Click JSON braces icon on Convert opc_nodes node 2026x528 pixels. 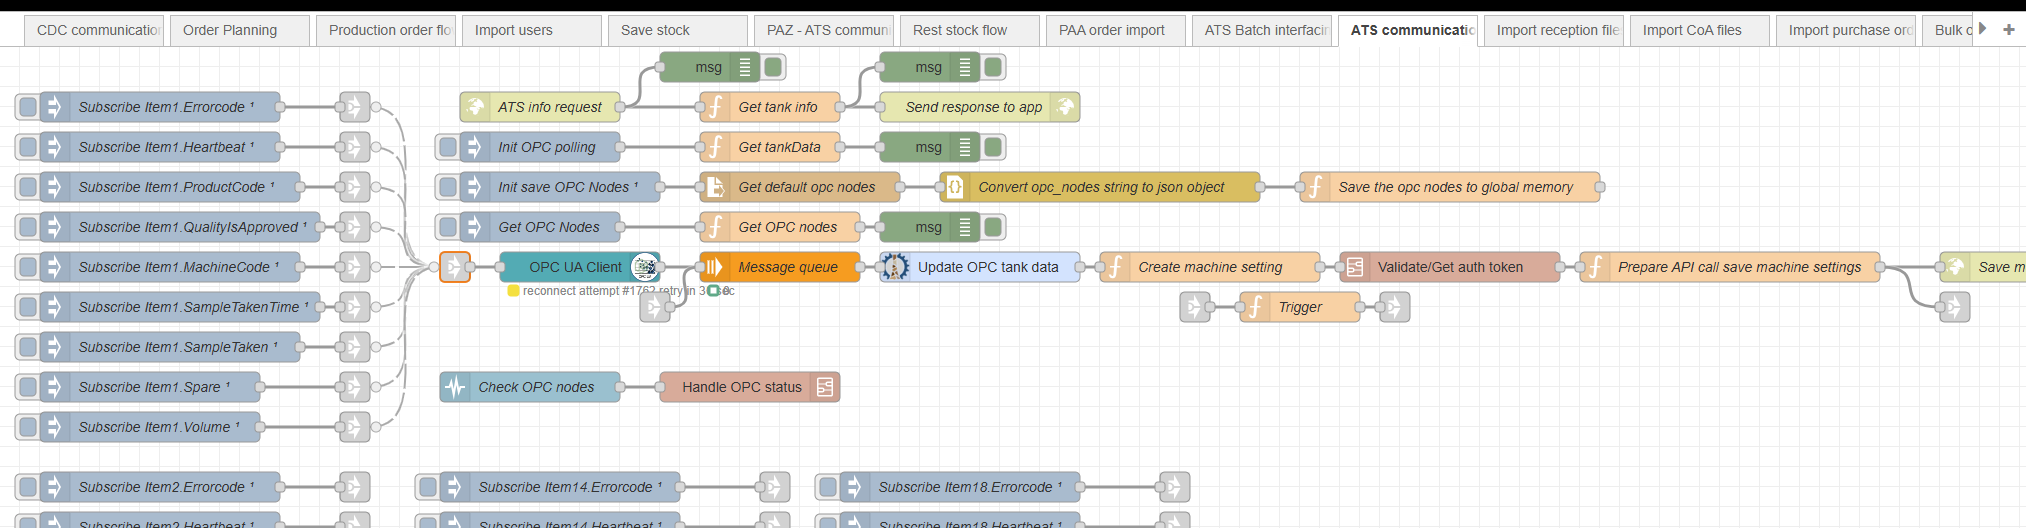pos(955,187)
